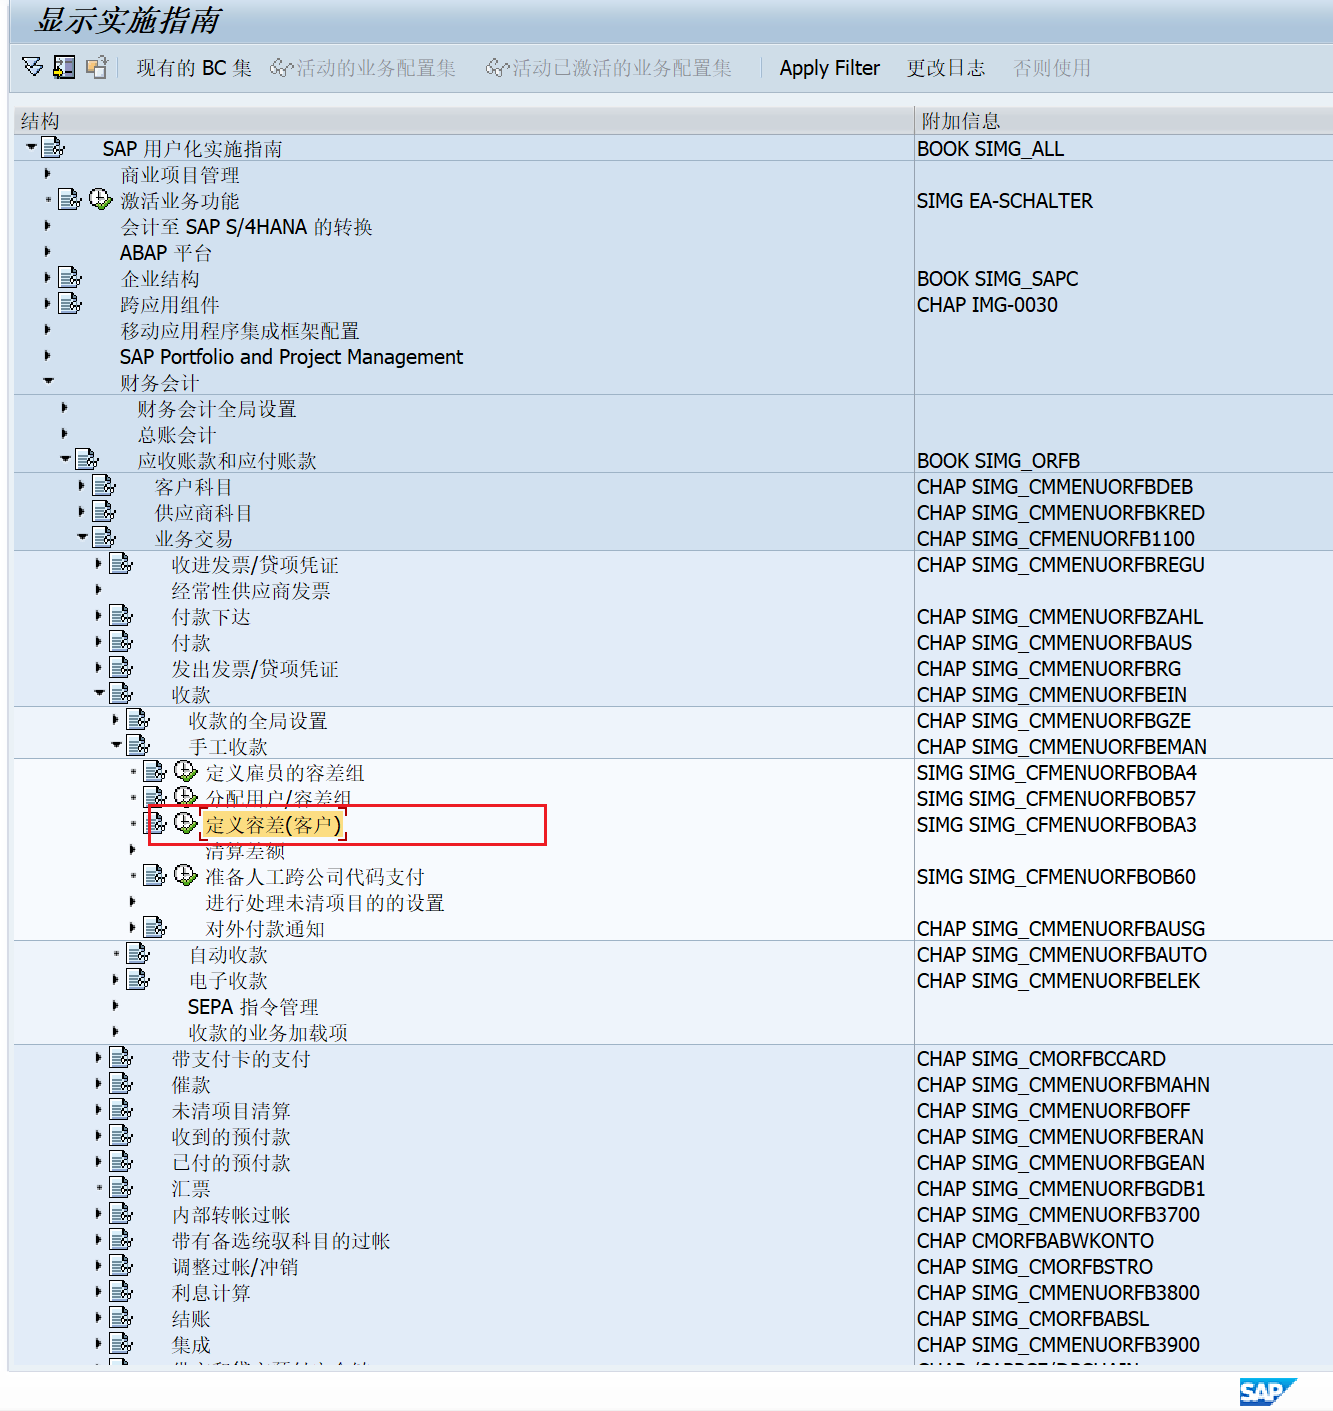This screenshot has width=1333, height=1411.
Task: Expand the 商业项目管理 node
Action: (47, 174)
